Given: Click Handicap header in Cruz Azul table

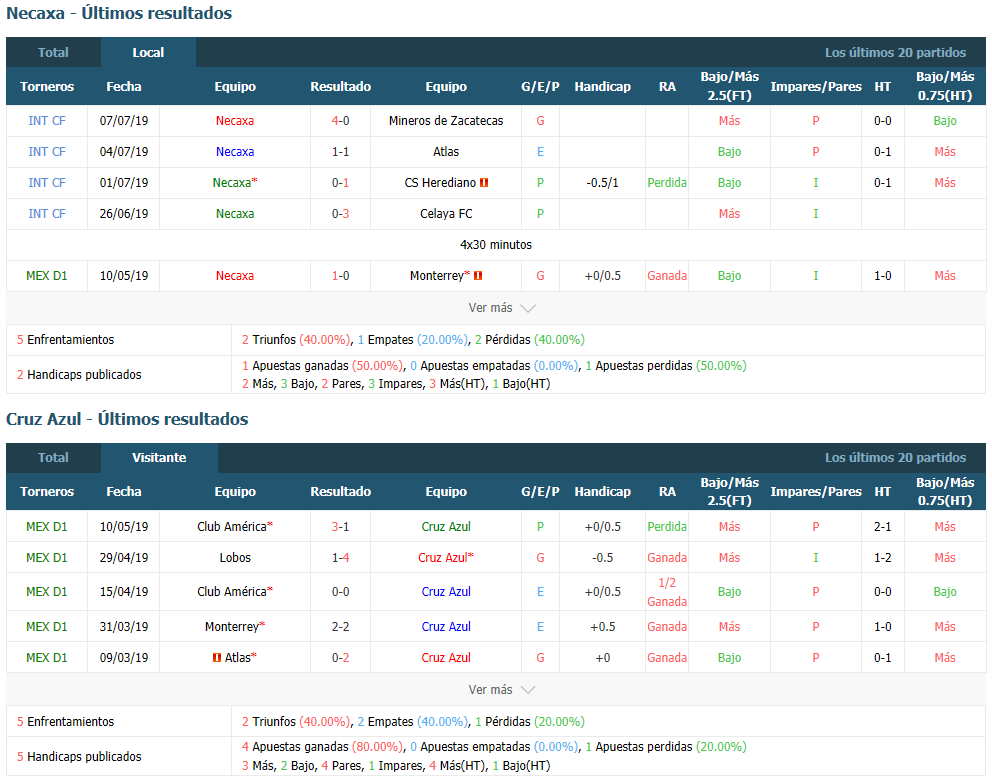Looking at the screenshot, I should [602, 492].
